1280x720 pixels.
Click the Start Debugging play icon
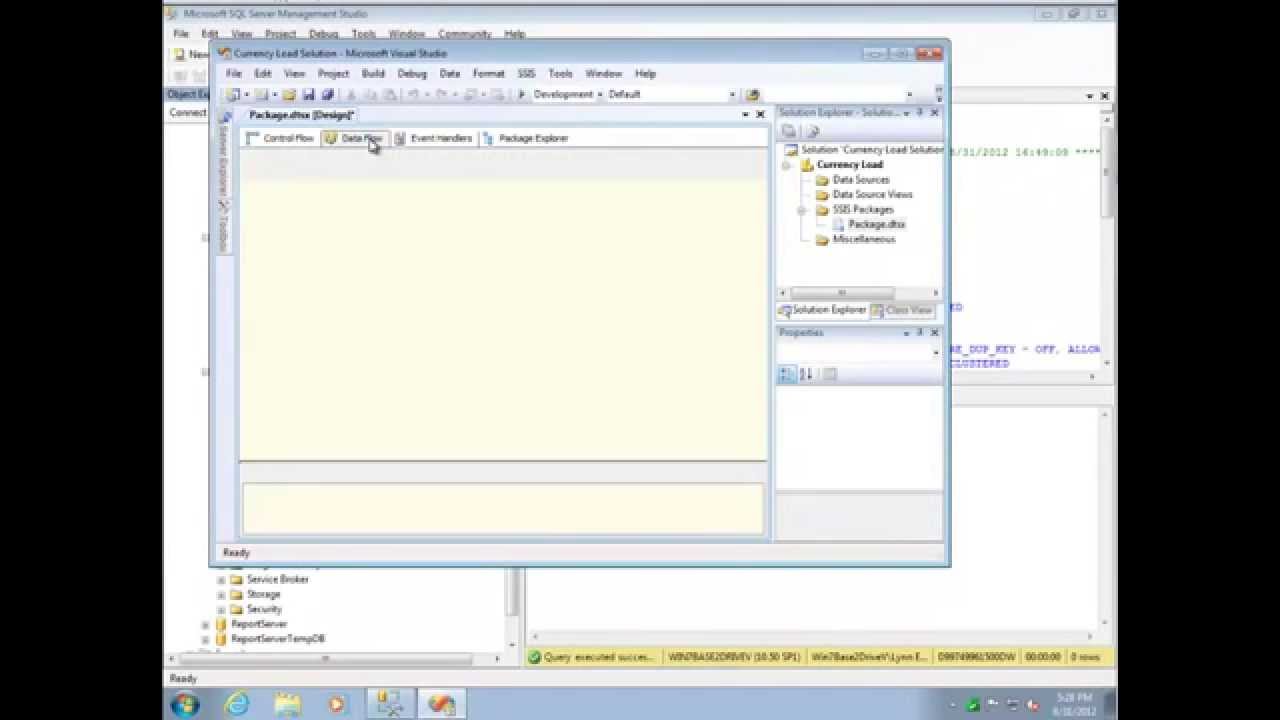click(521, 95)
